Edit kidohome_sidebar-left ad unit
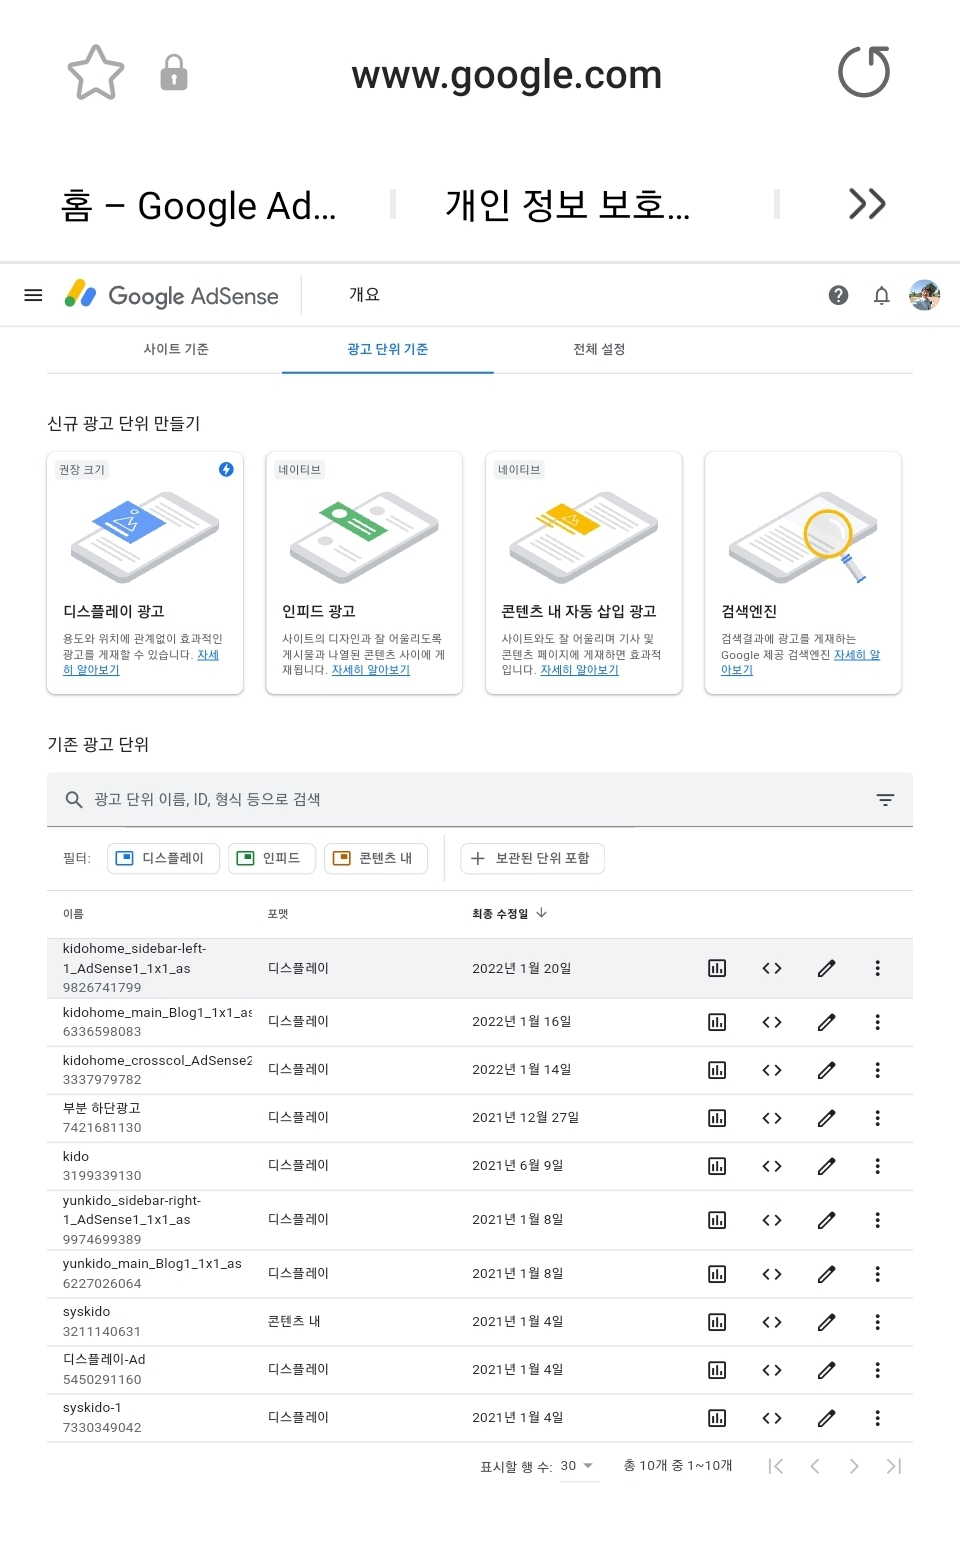Image resolution: width=960 pixels, height=1550 pixels. point(826,968)
